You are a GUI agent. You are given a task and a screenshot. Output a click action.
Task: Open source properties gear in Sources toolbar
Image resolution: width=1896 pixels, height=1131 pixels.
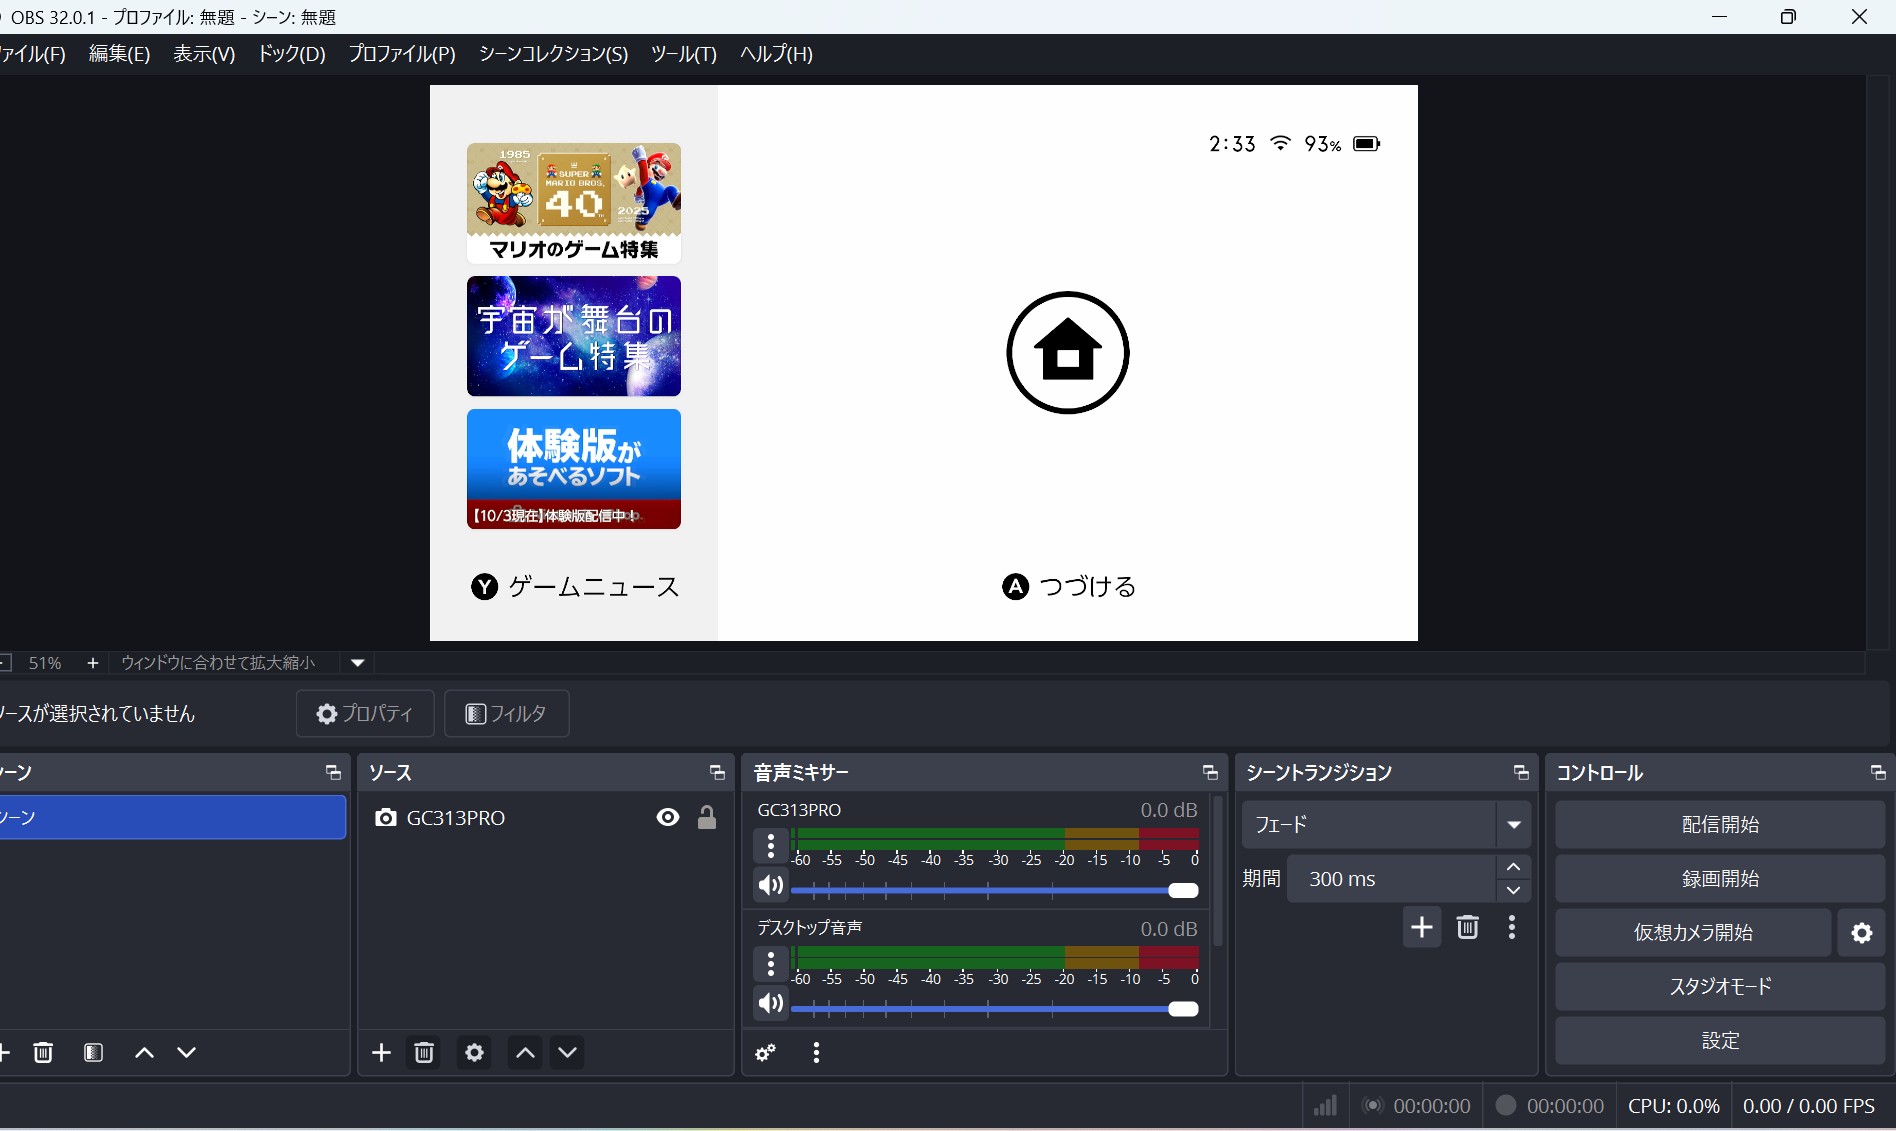474,1052
